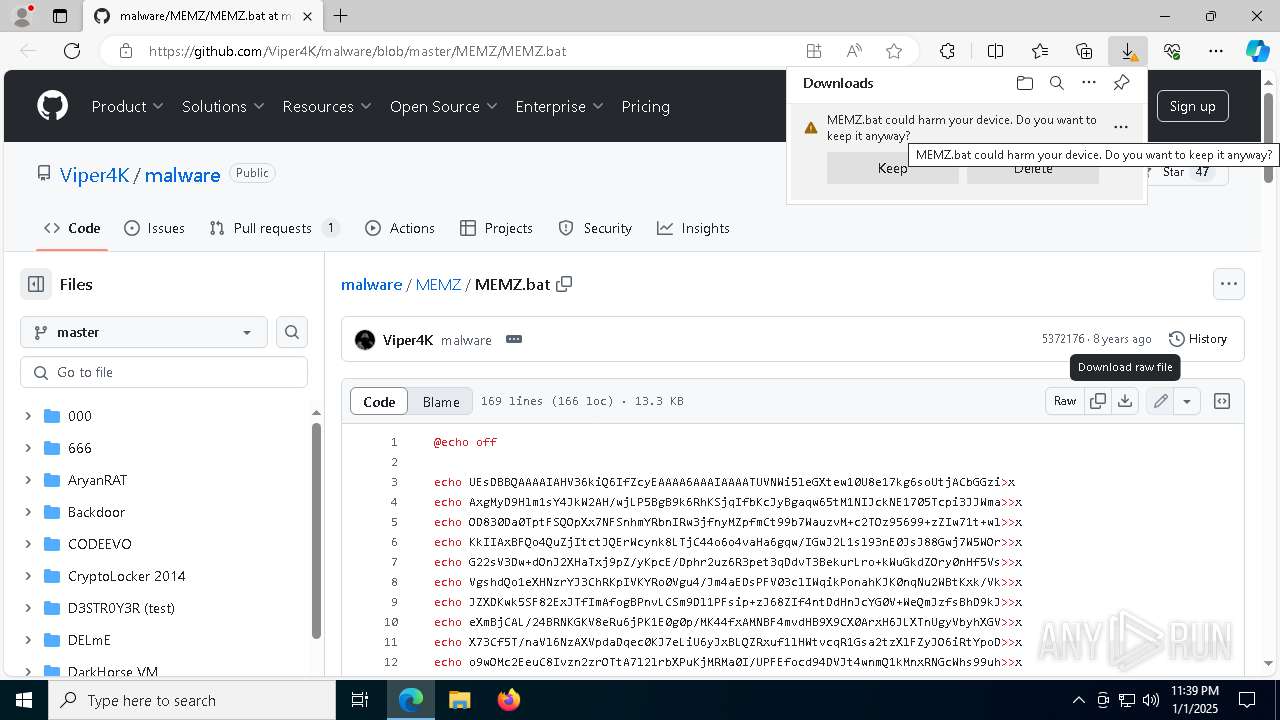Screen dimensions: 1280x720
Task: Expand the CryptoLocker 2014 folder
Action: click(x=28, y=576)
